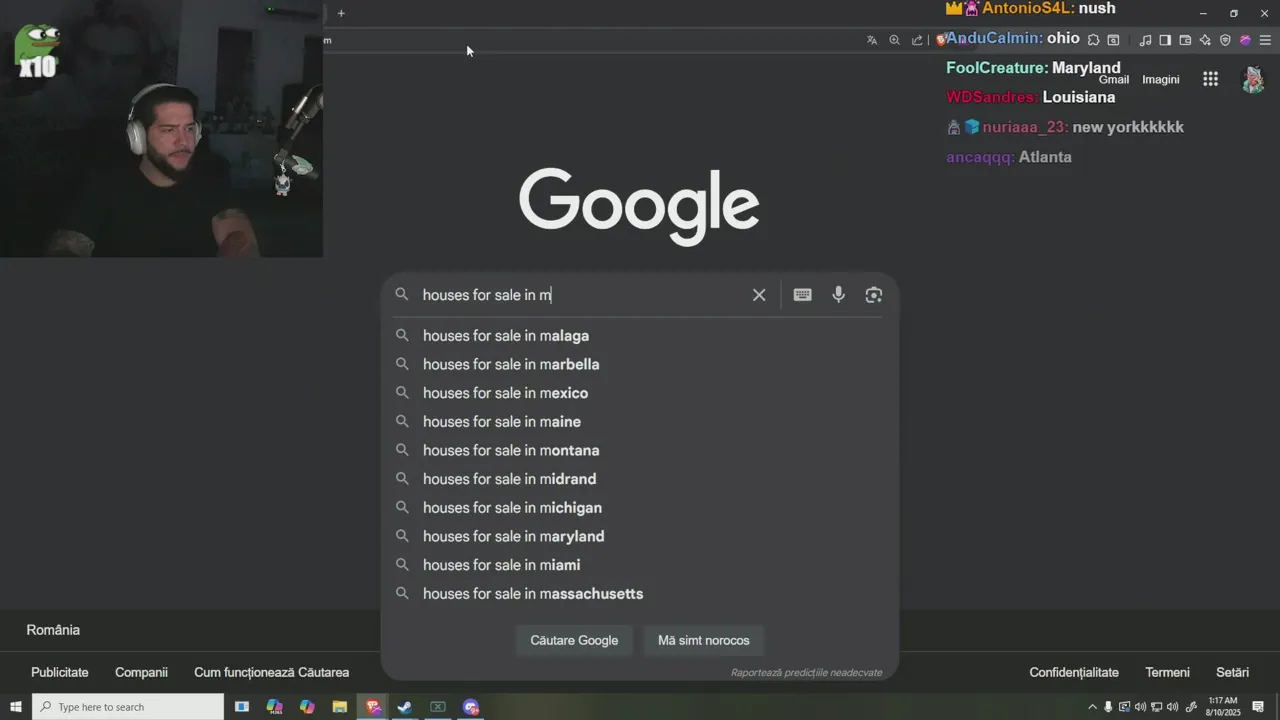Select suggestion "houses for sale in mexico"
The image size is (1280, 720).
(640, 393)
